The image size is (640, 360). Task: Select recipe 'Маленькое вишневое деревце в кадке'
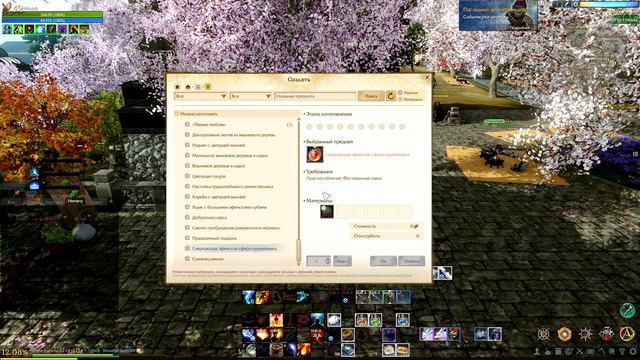point(230,156)
